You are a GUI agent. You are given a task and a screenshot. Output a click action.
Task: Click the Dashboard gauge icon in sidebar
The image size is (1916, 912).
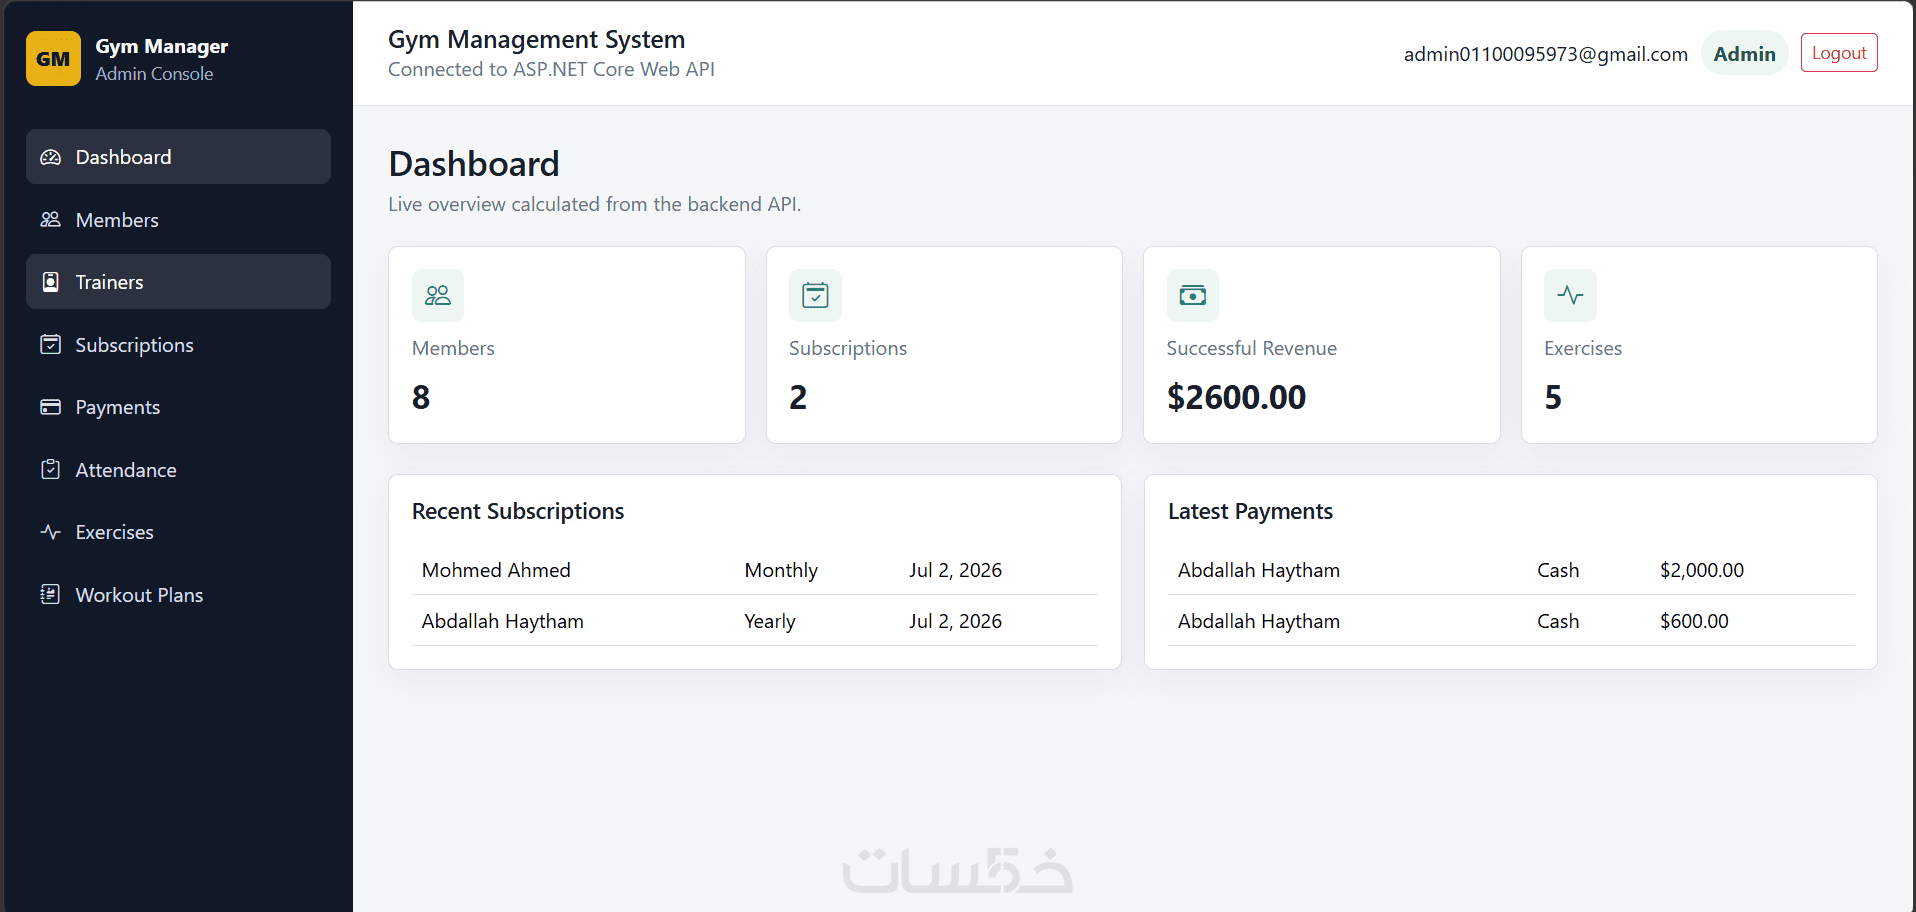click(50, 157)
